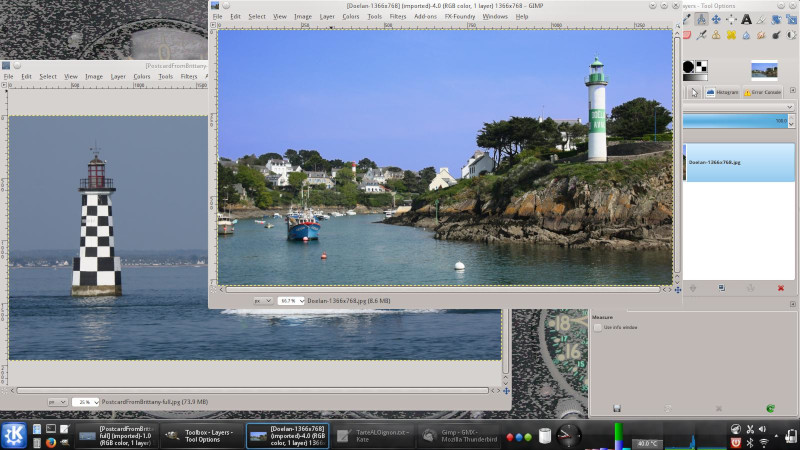Switch to the Error Console tab
This screenshot has width=800, height=450.
pos(762,92)
